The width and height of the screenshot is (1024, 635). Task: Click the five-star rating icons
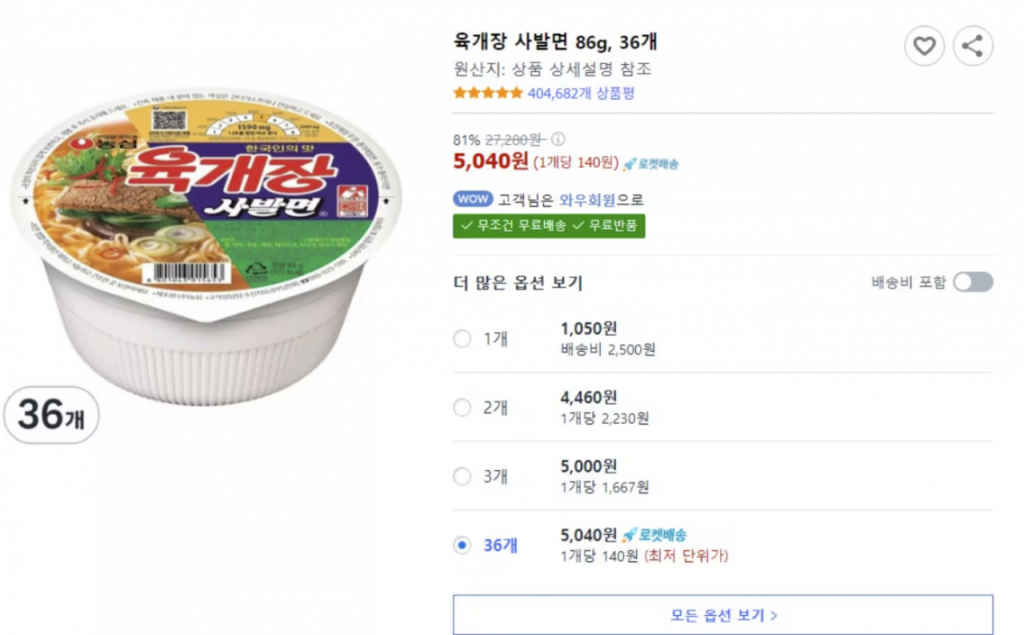(x=487, y=93)
